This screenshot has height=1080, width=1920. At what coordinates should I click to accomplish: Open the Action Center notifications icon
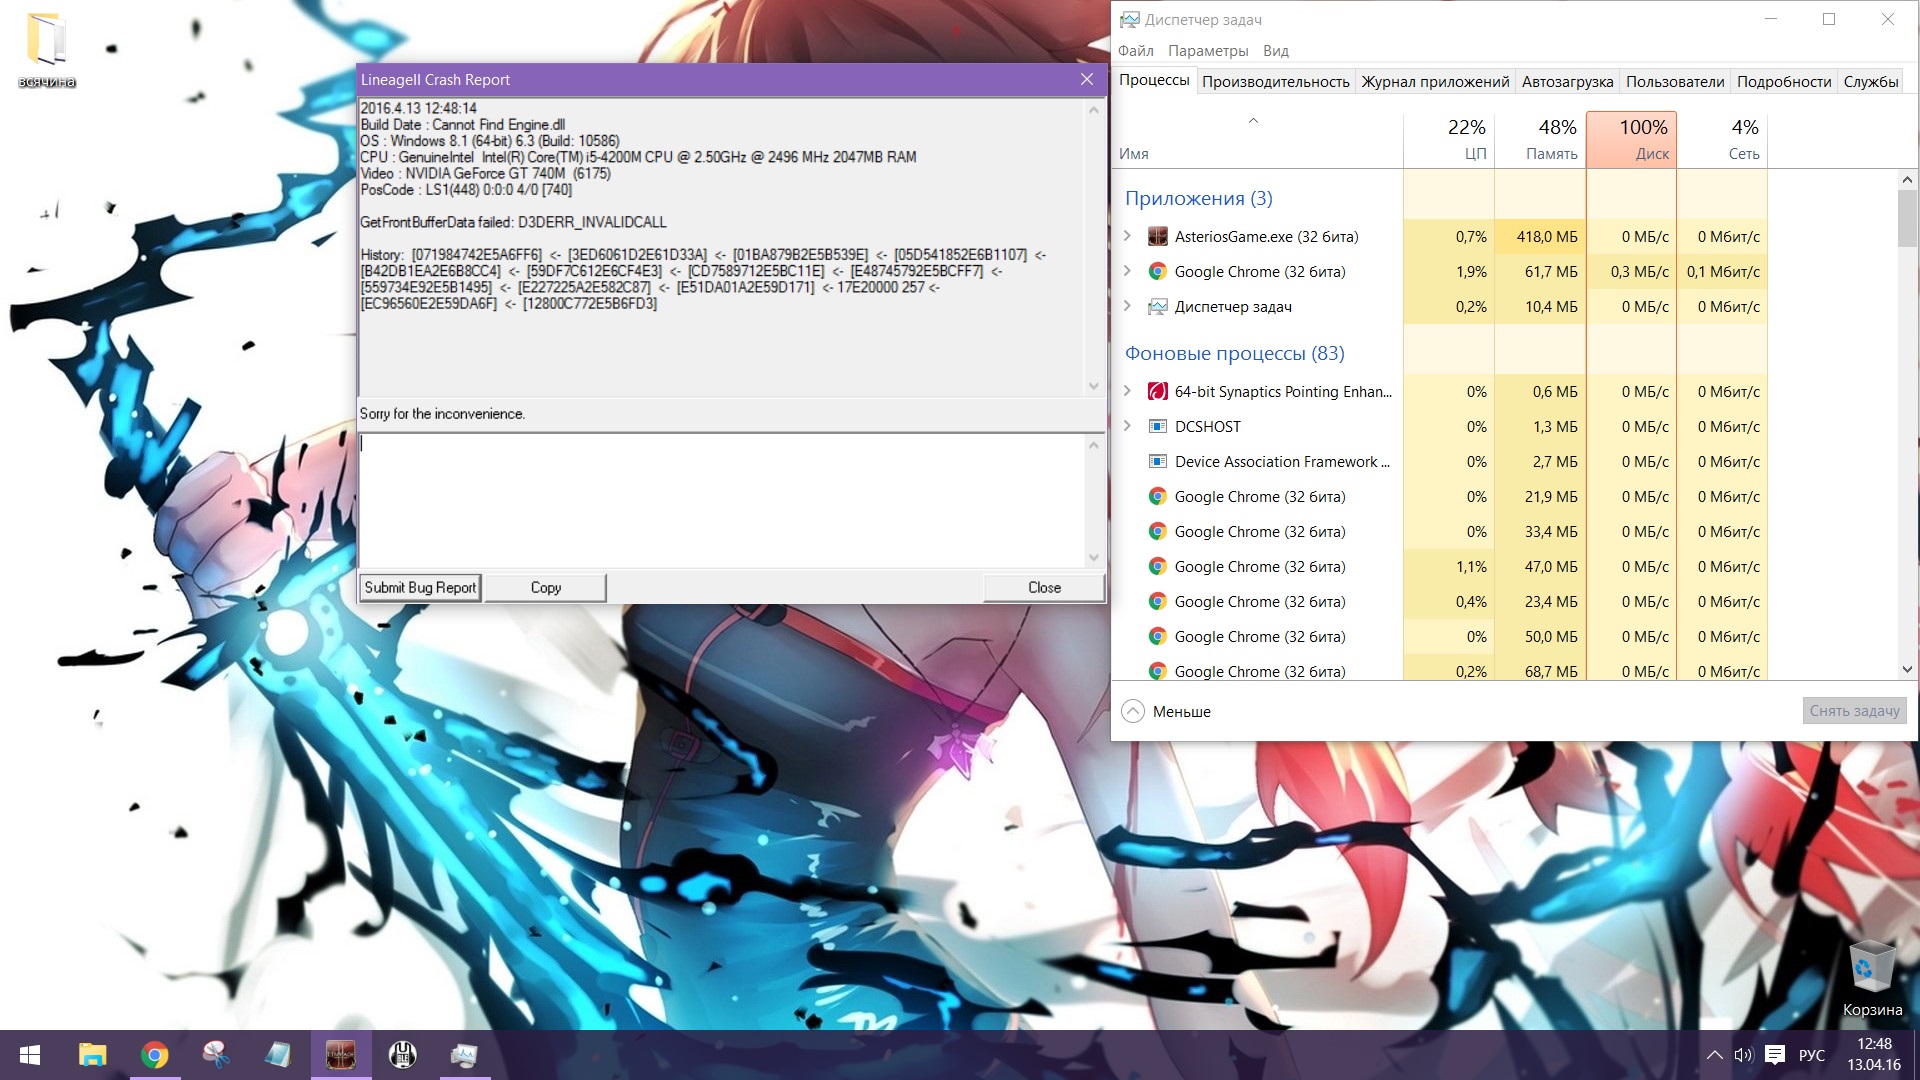pyautogui.click(x=1775, y=1055)
